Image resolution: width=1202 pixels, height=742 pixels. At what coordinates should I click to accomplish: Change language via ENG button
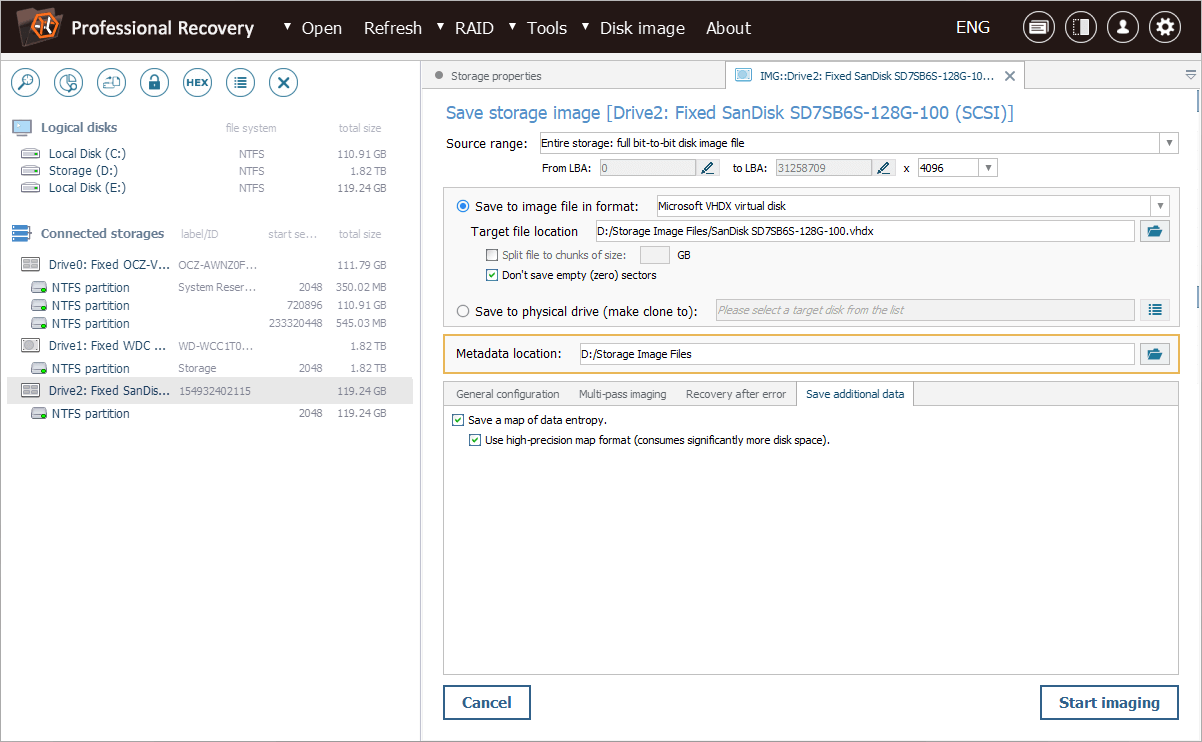pyautogui.click(x=973, y=28)
